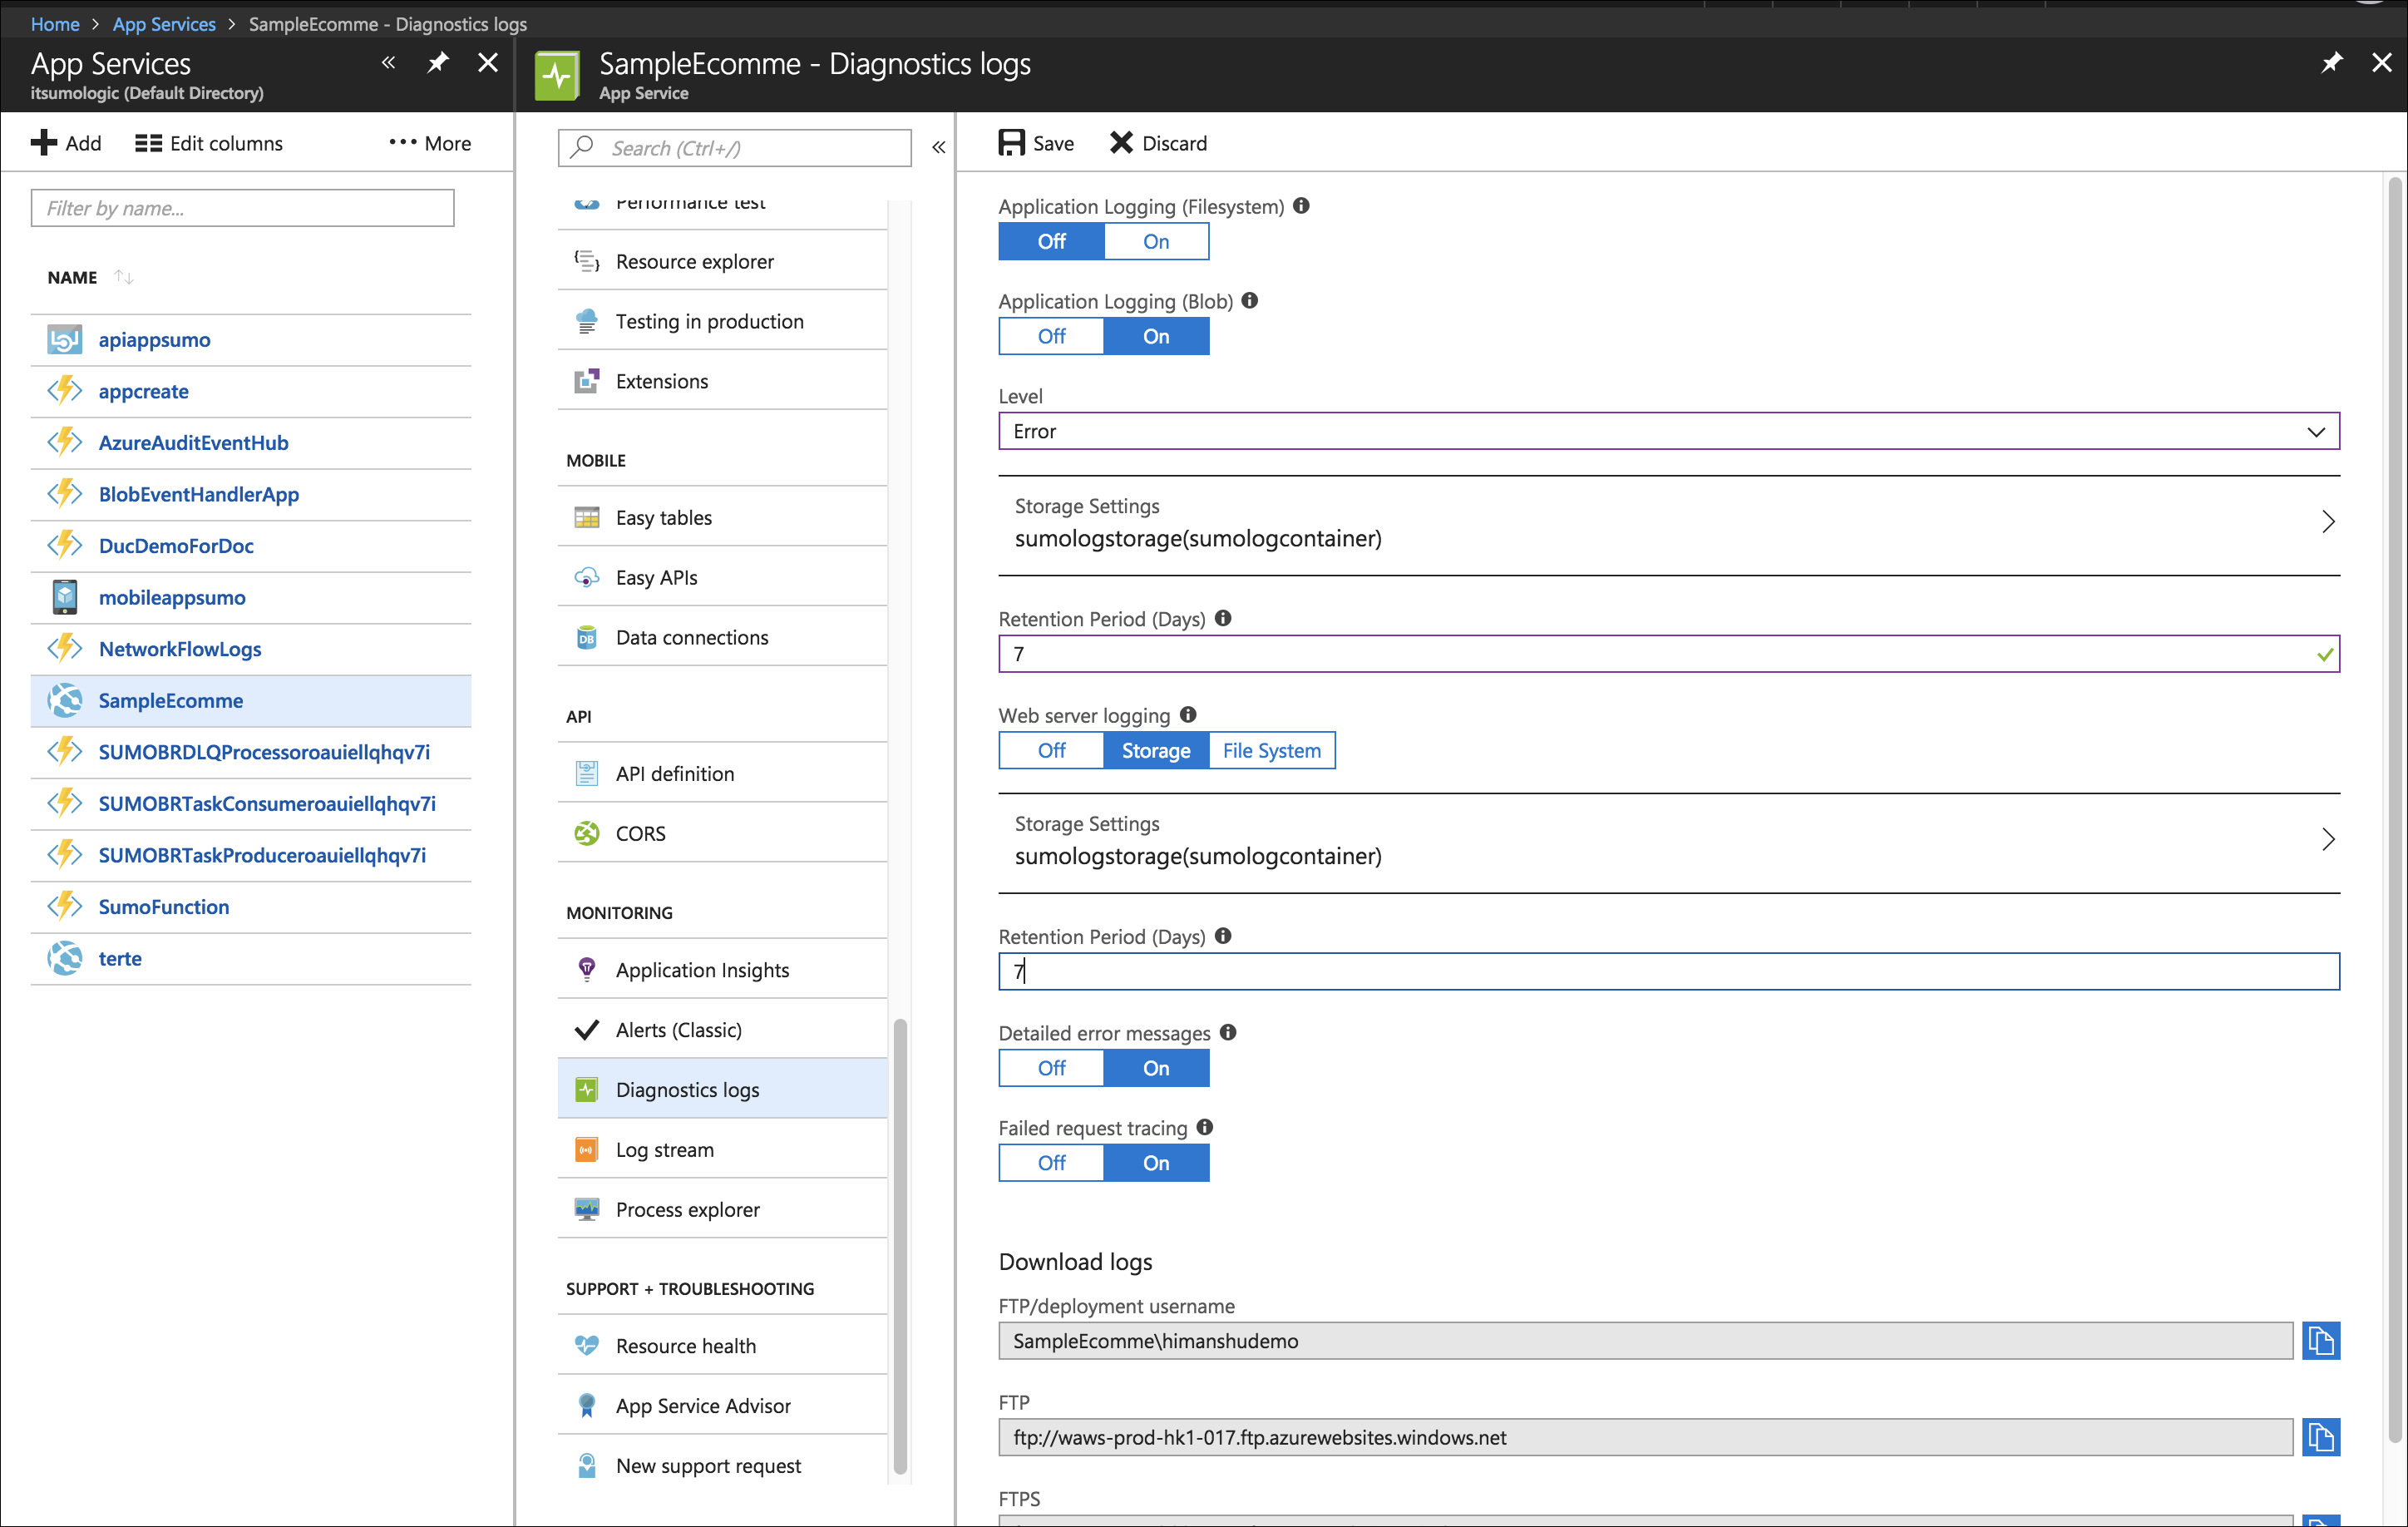Click the Save disk icon
The width and height of the screenshot is (2408, 1527).
pyautogui.click(x=1011, y=143)
